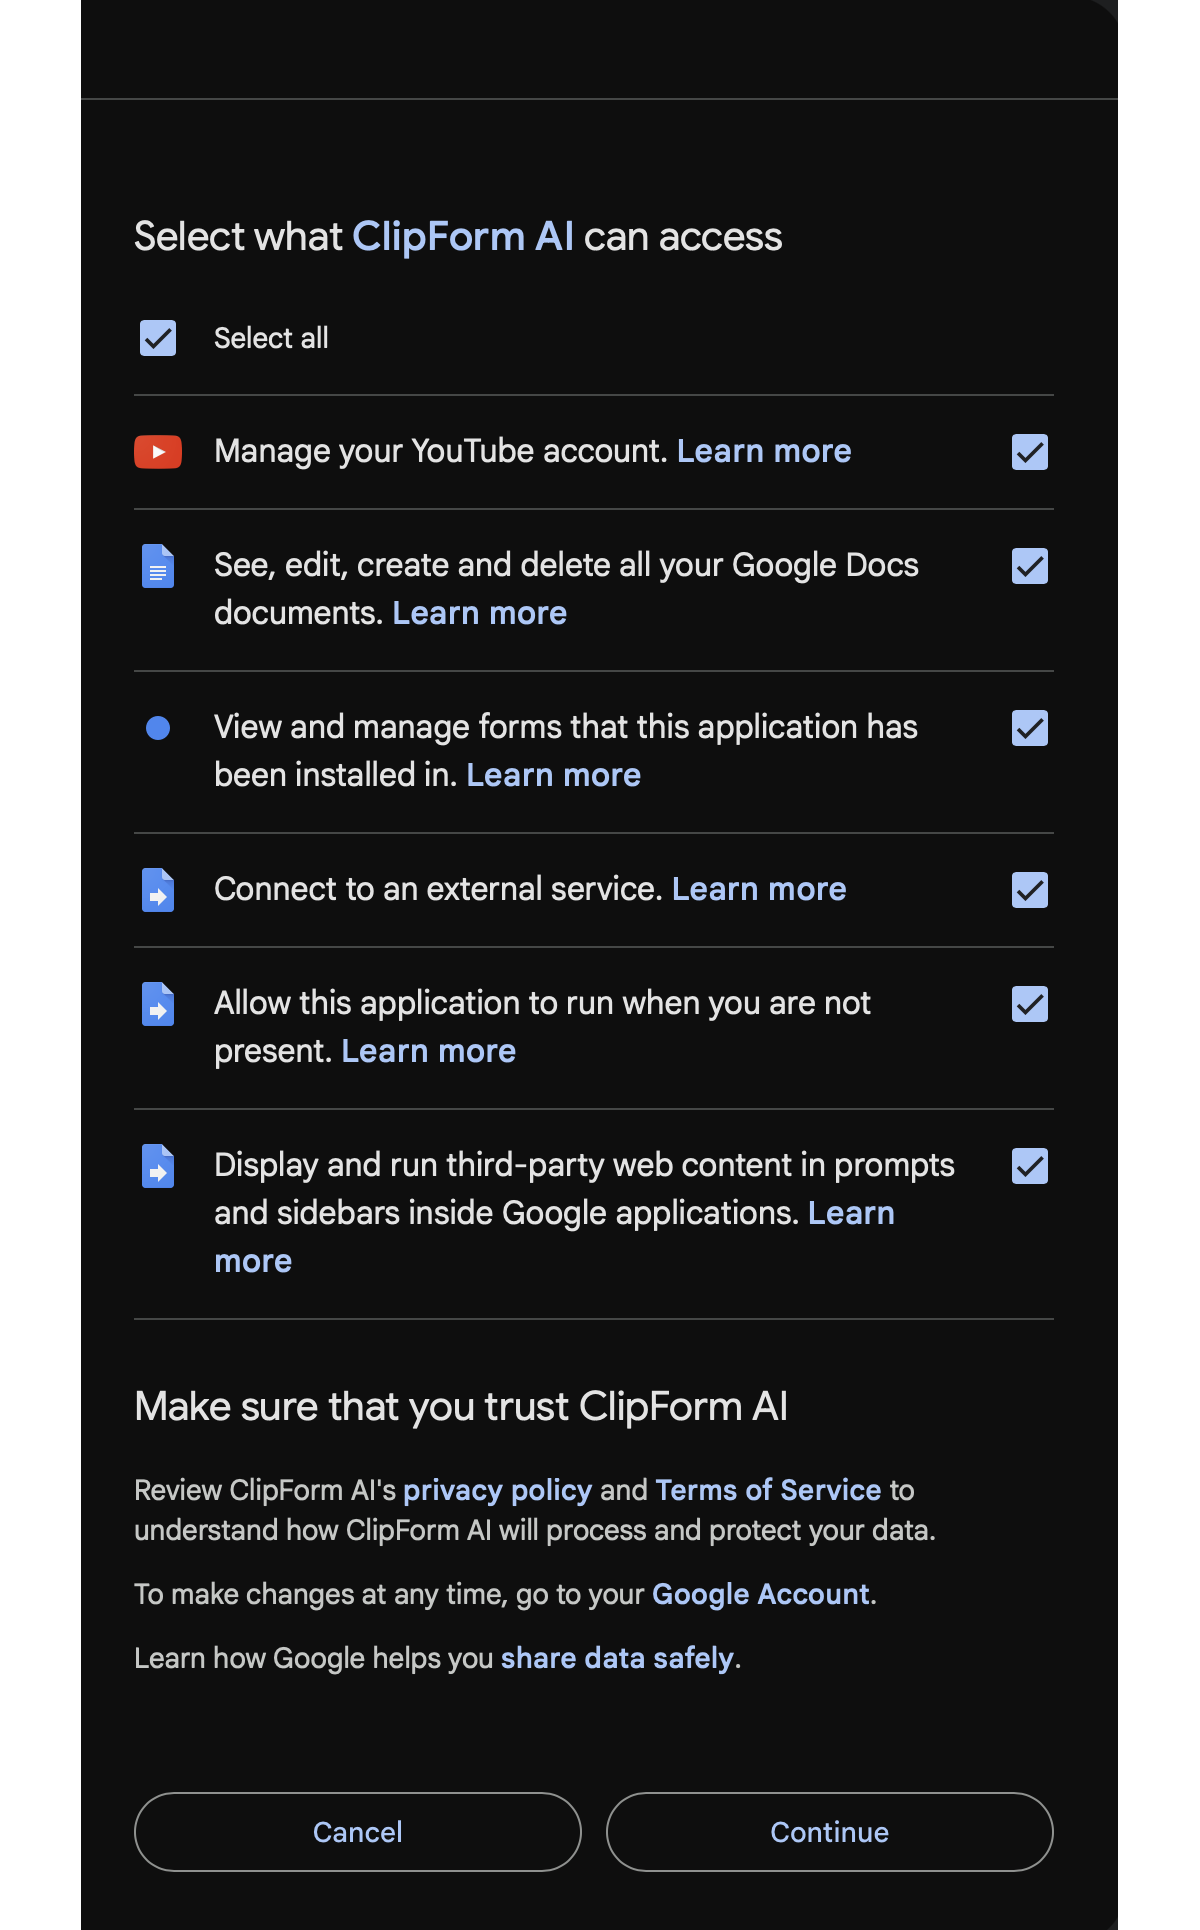Click the icon beside run when not present
This screenshot has width=1200, height=1930.
click(158, 1004)
